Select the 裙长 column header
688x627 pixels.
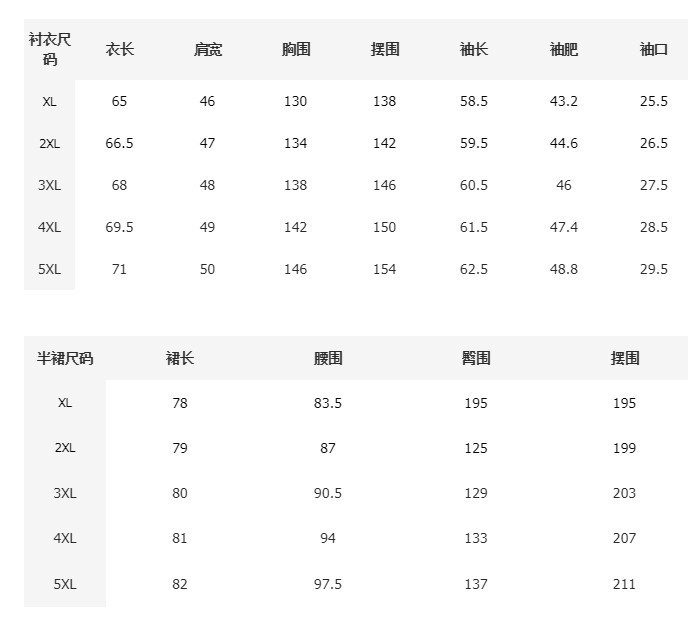tap(180, 358)
